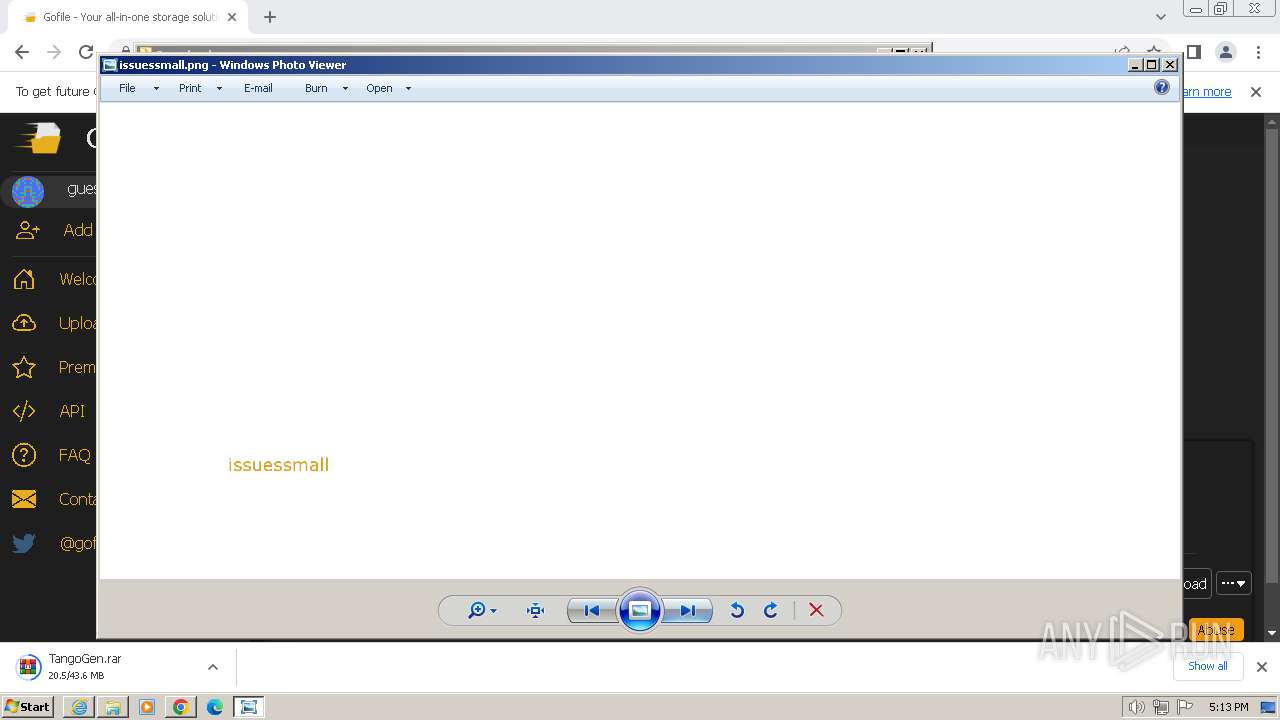Switch to Chrome in the taskbar
1280x720 pixels.
[x=181, y=707]
